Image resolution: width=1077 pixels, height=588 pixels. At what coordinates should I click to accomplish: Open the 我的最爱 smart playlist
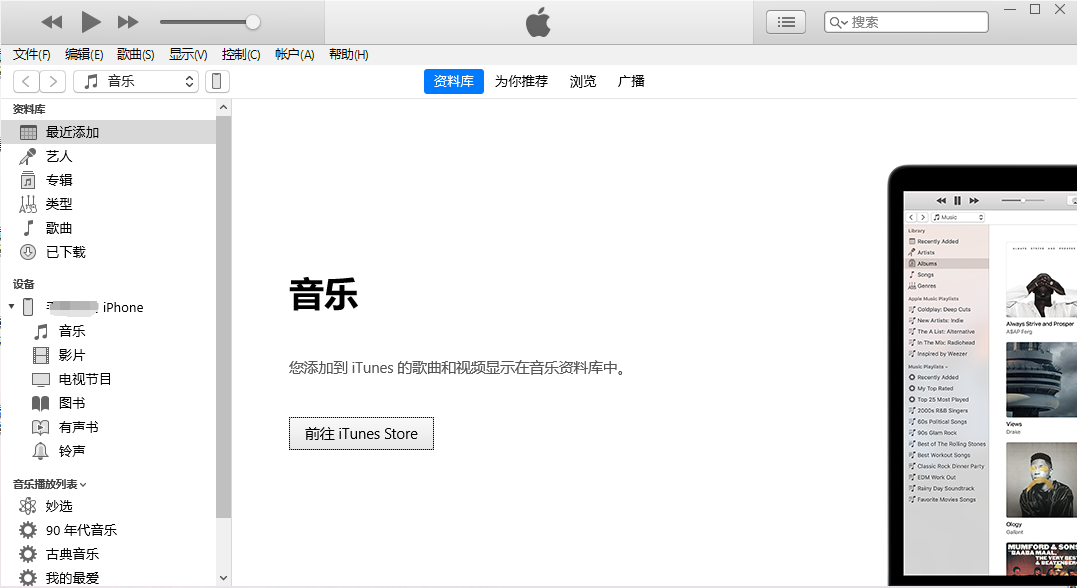(109, 577)
